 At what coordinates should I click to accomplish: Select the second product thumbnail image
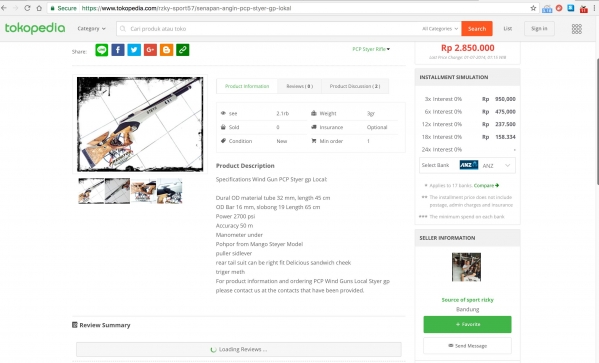click(117, 191)
